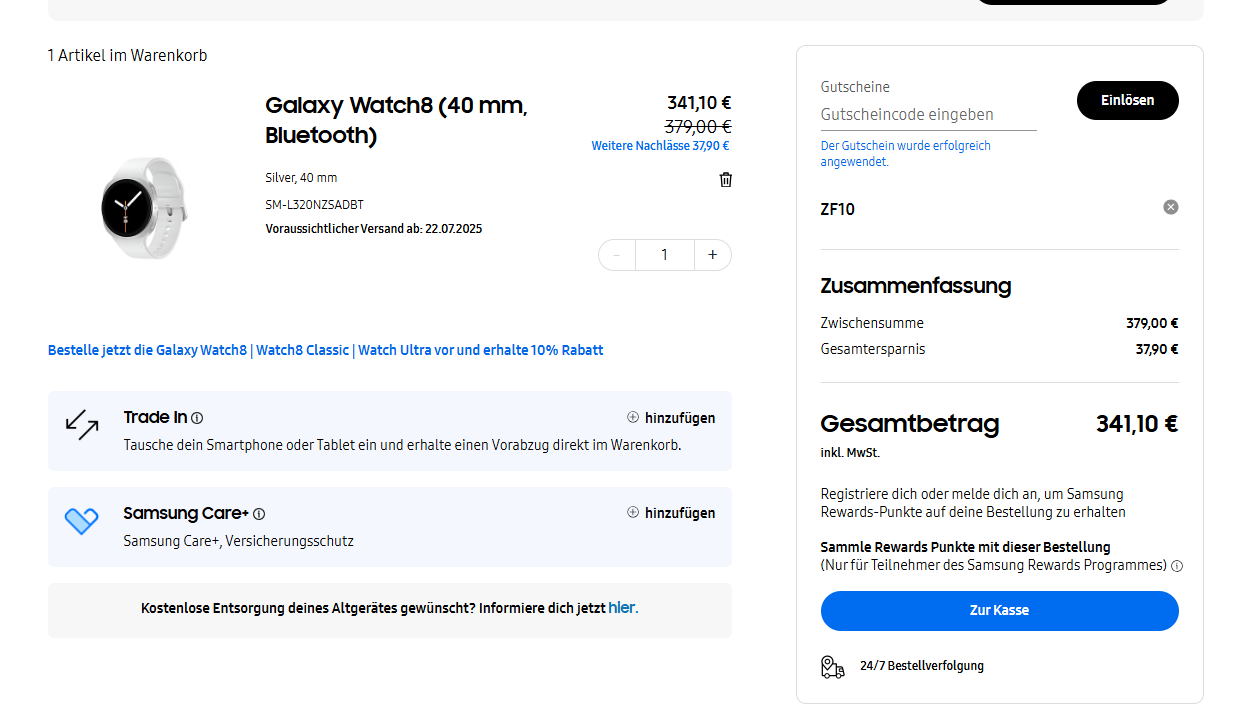The height and width of the screenshot is (709, 1259).
Task: Open Samsung Care+ info tooltip icon
Action: 259,514
